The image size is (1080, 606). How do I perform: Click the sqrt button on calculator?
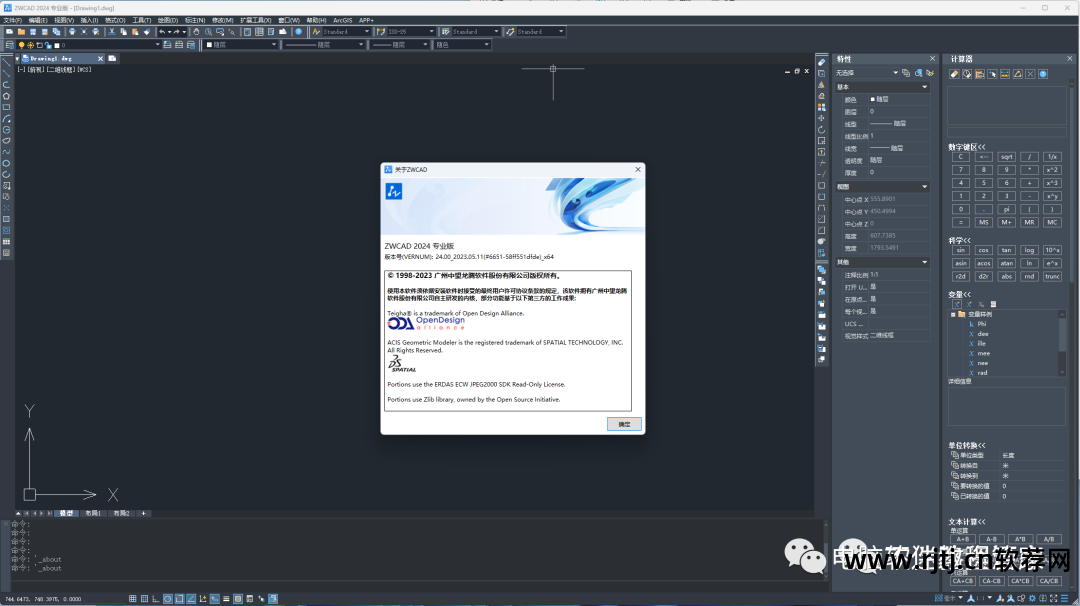point(1006,157)
